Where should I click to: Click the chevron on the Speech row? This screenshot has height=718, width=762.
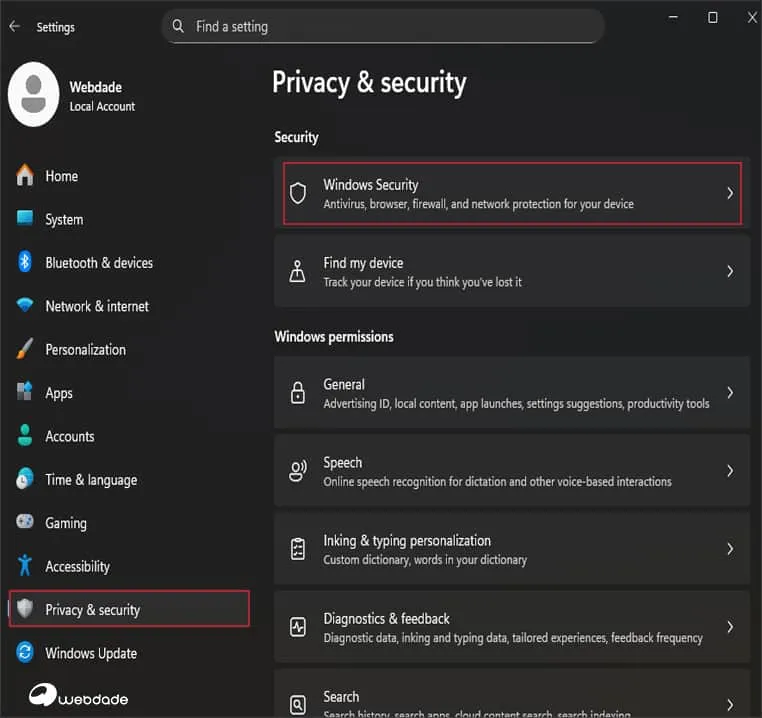(x=730, y=471)
